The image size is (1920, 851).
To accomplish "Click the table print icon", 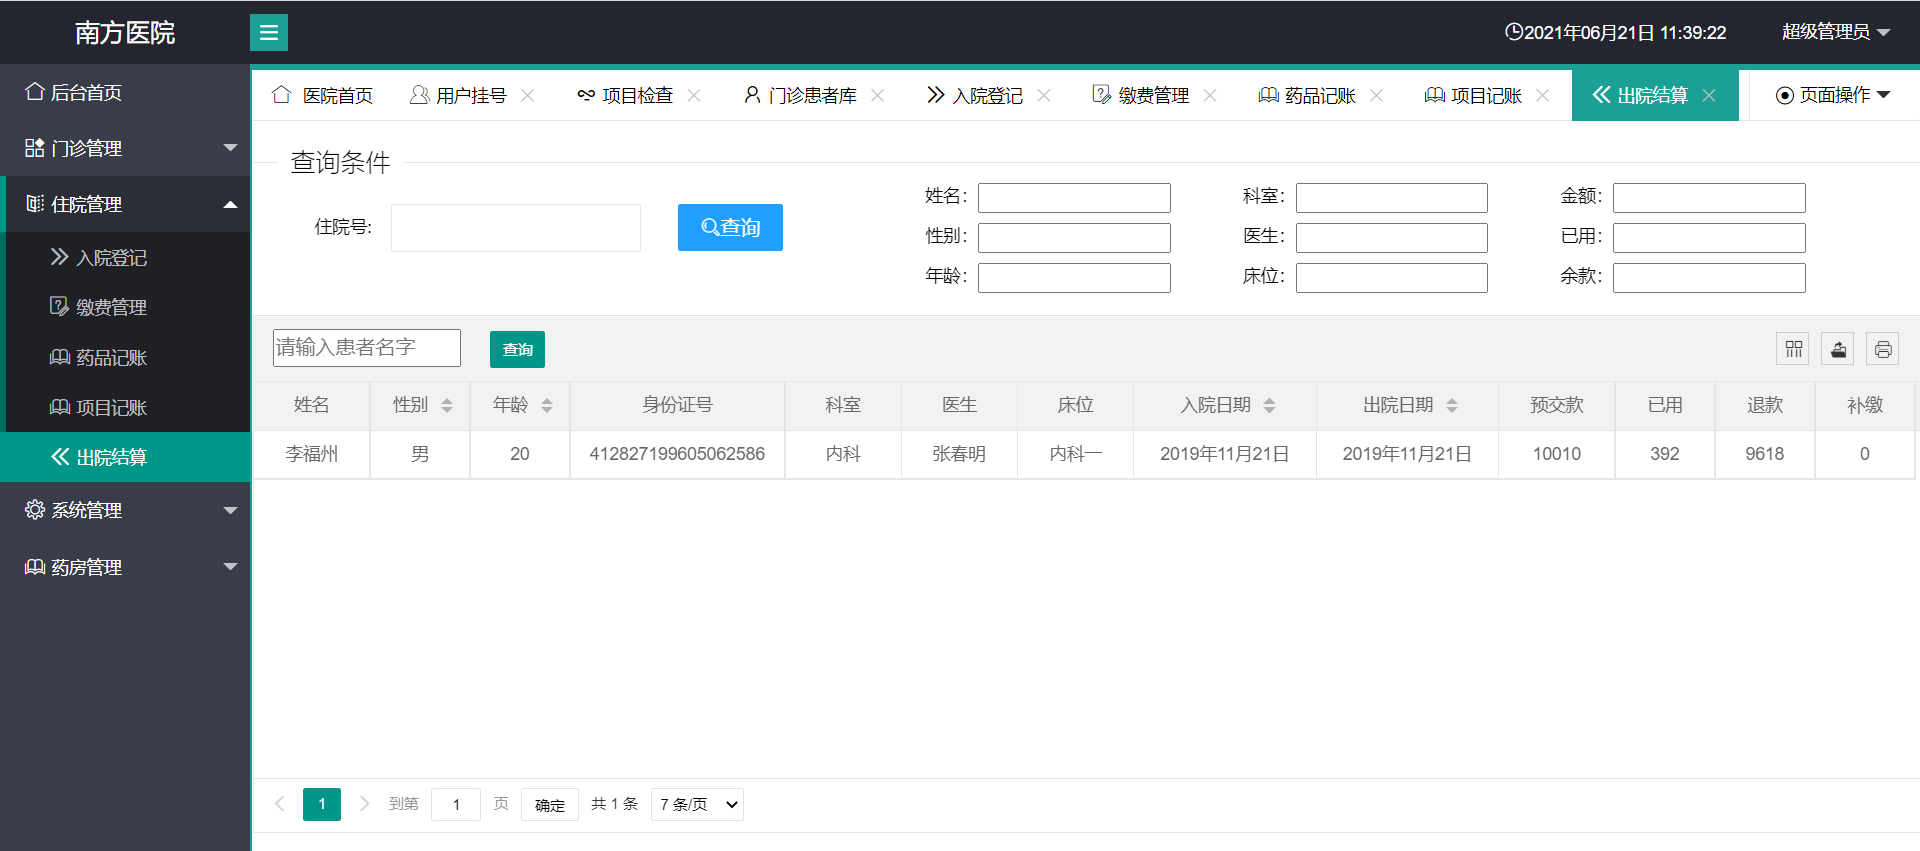I will point(1883,349).
